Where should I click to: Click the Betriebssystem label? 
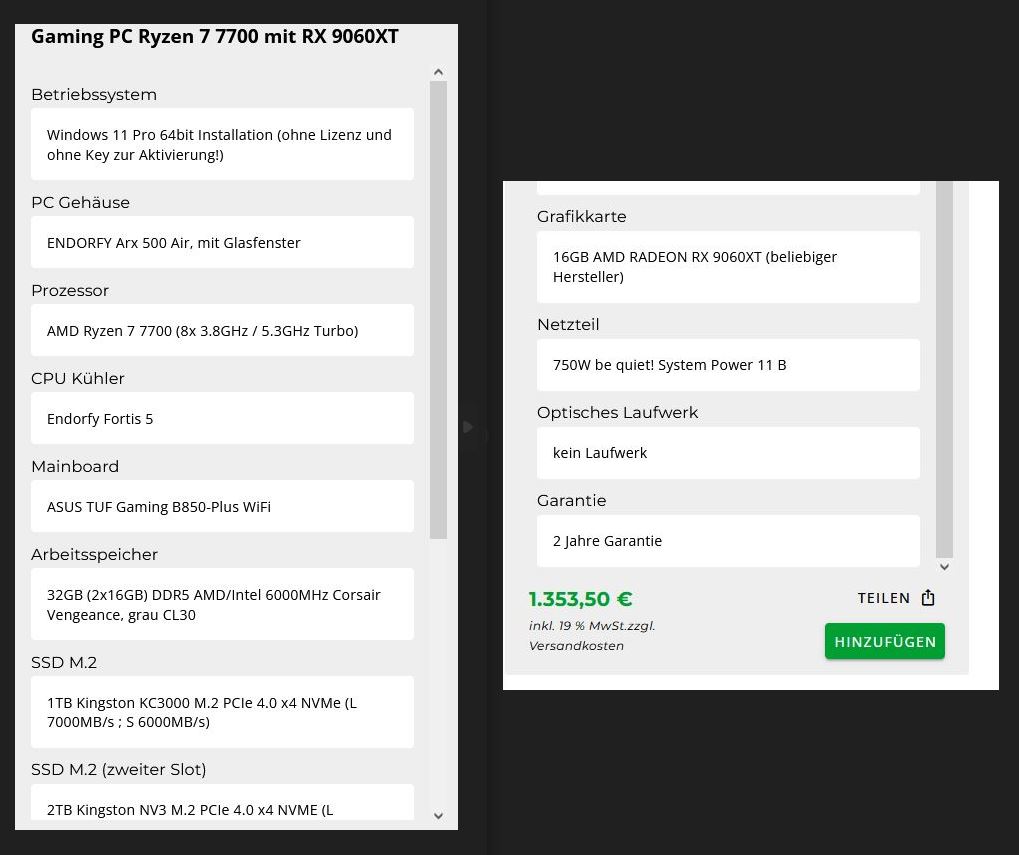[94, 95]
